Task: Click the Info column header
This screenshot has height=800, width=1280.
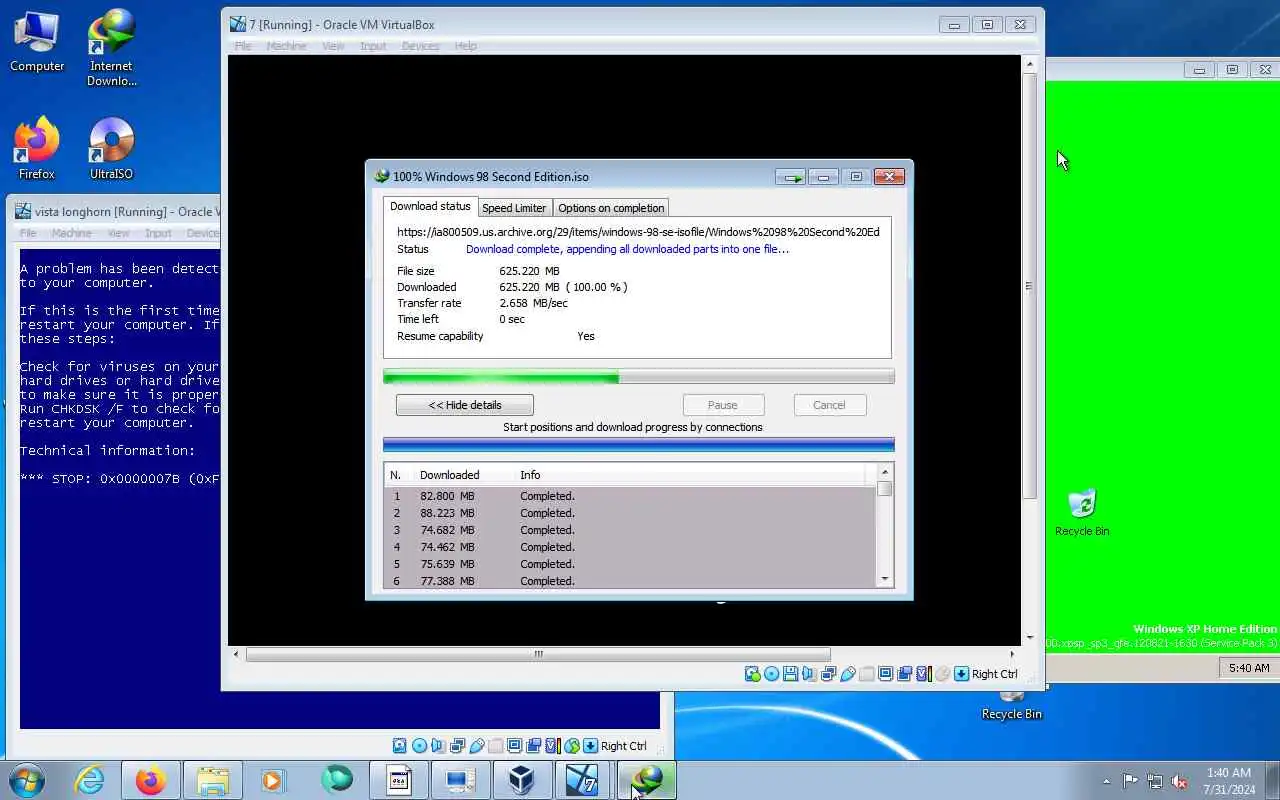Action: coord(690,475)
